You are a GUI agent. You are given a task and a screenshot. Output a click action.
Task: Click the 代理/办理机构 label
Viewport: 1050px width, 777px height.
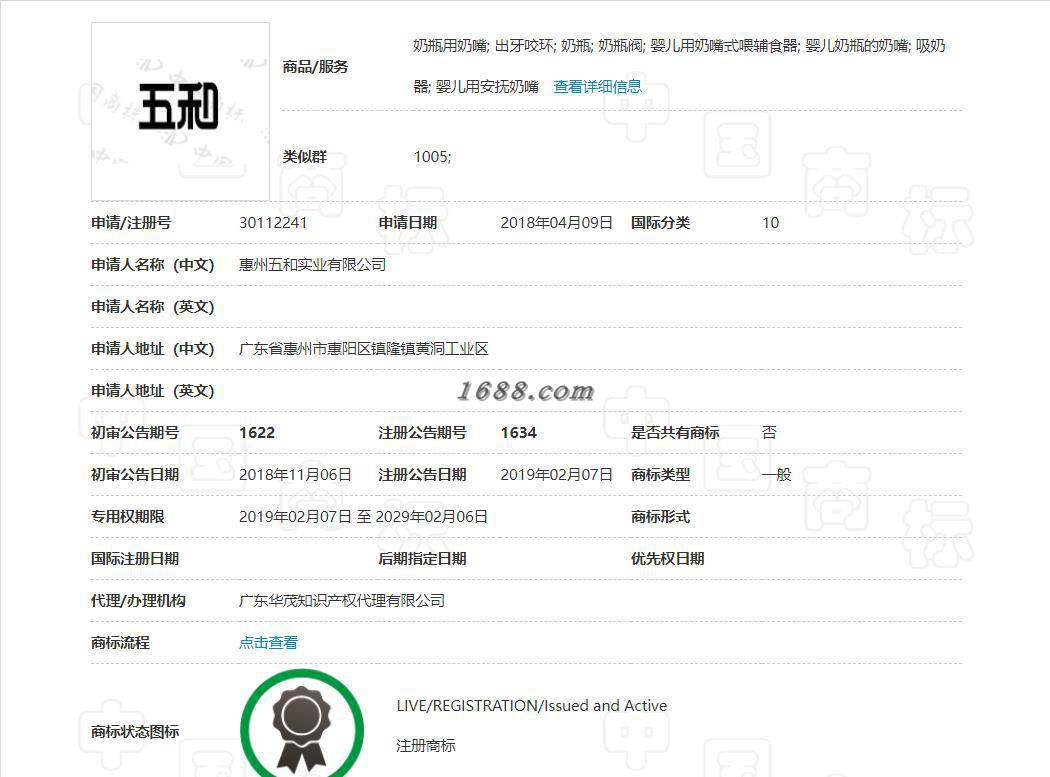pos(139,601)
